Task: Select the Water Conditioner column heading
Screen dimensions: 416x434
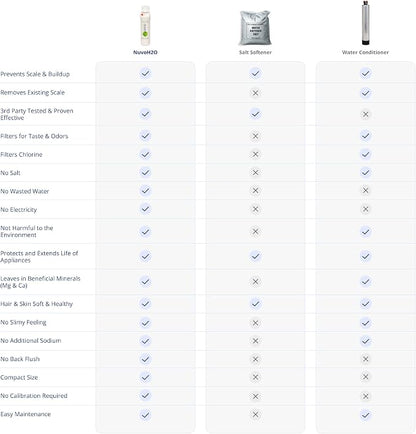Action: tap(365, 52)
